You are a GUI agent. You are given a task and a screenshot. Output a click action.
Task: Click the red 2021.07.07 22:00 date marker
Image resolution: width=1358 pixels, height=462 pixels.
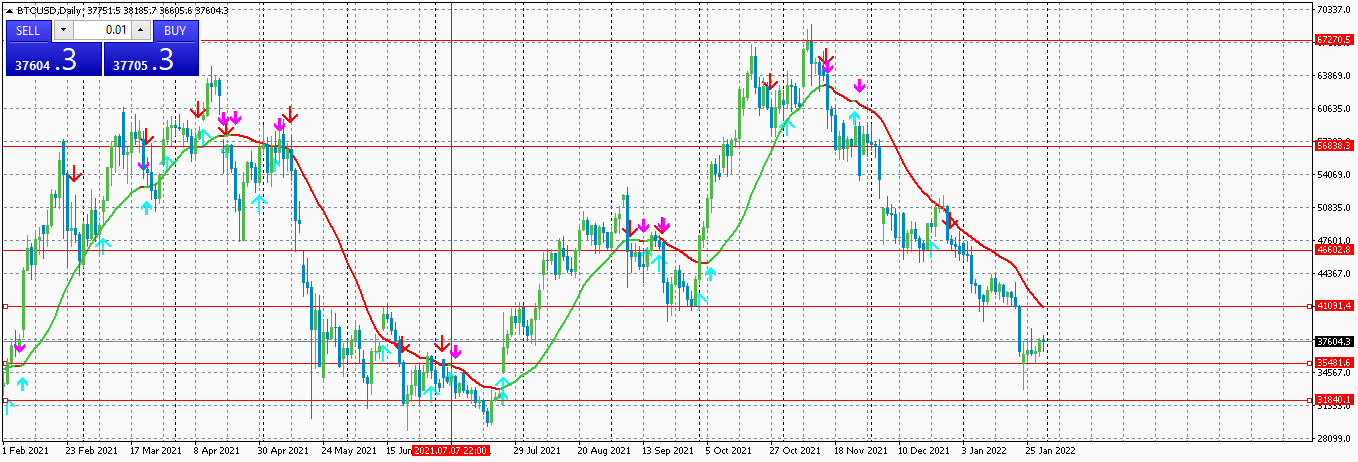click(451, 452)
